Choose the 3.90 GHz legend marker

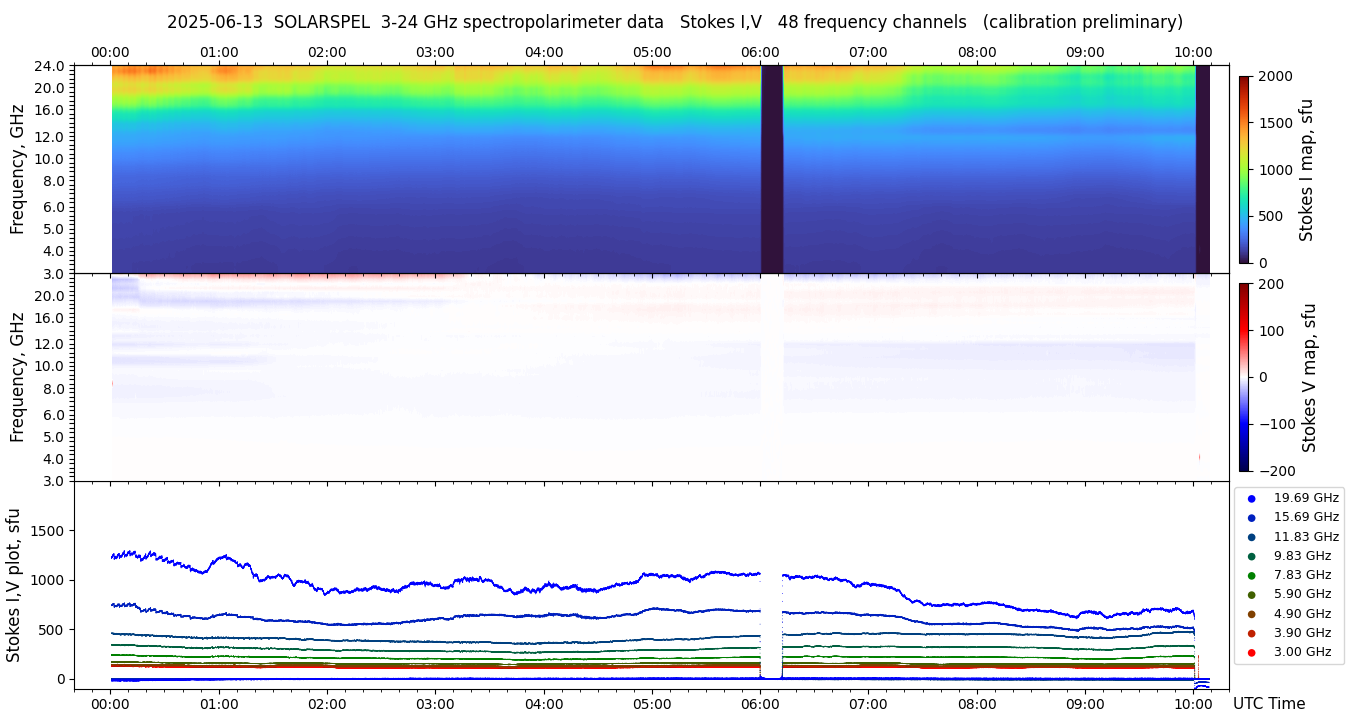[1251, 633]
